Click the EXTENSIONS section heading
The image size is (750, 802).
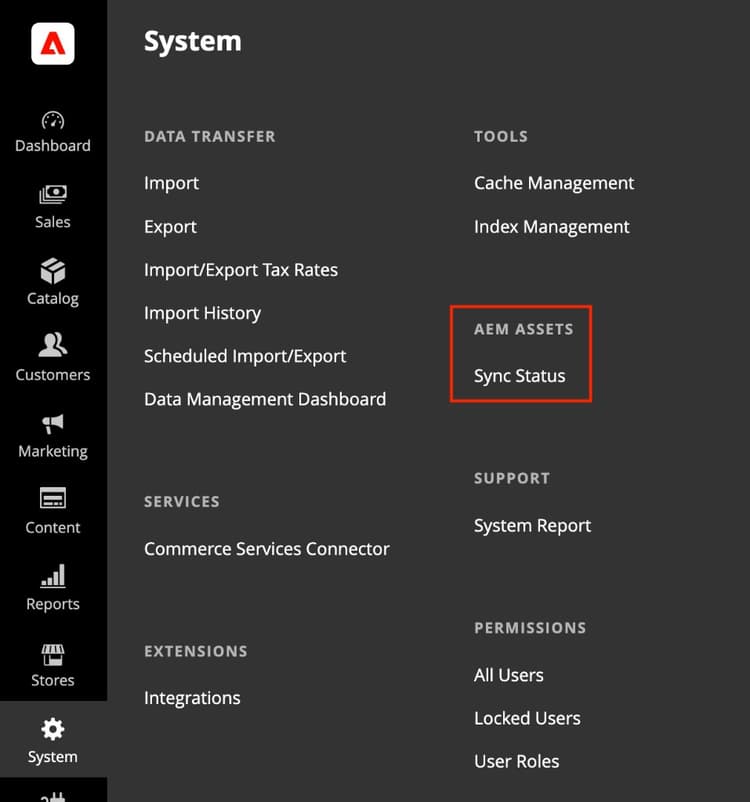click(196, 651)
